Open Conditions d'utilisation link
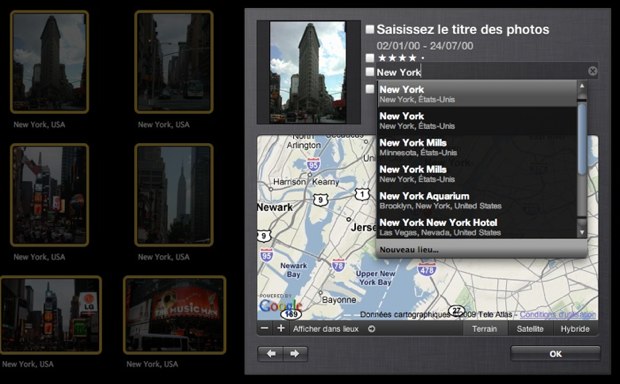 point(558,314)
